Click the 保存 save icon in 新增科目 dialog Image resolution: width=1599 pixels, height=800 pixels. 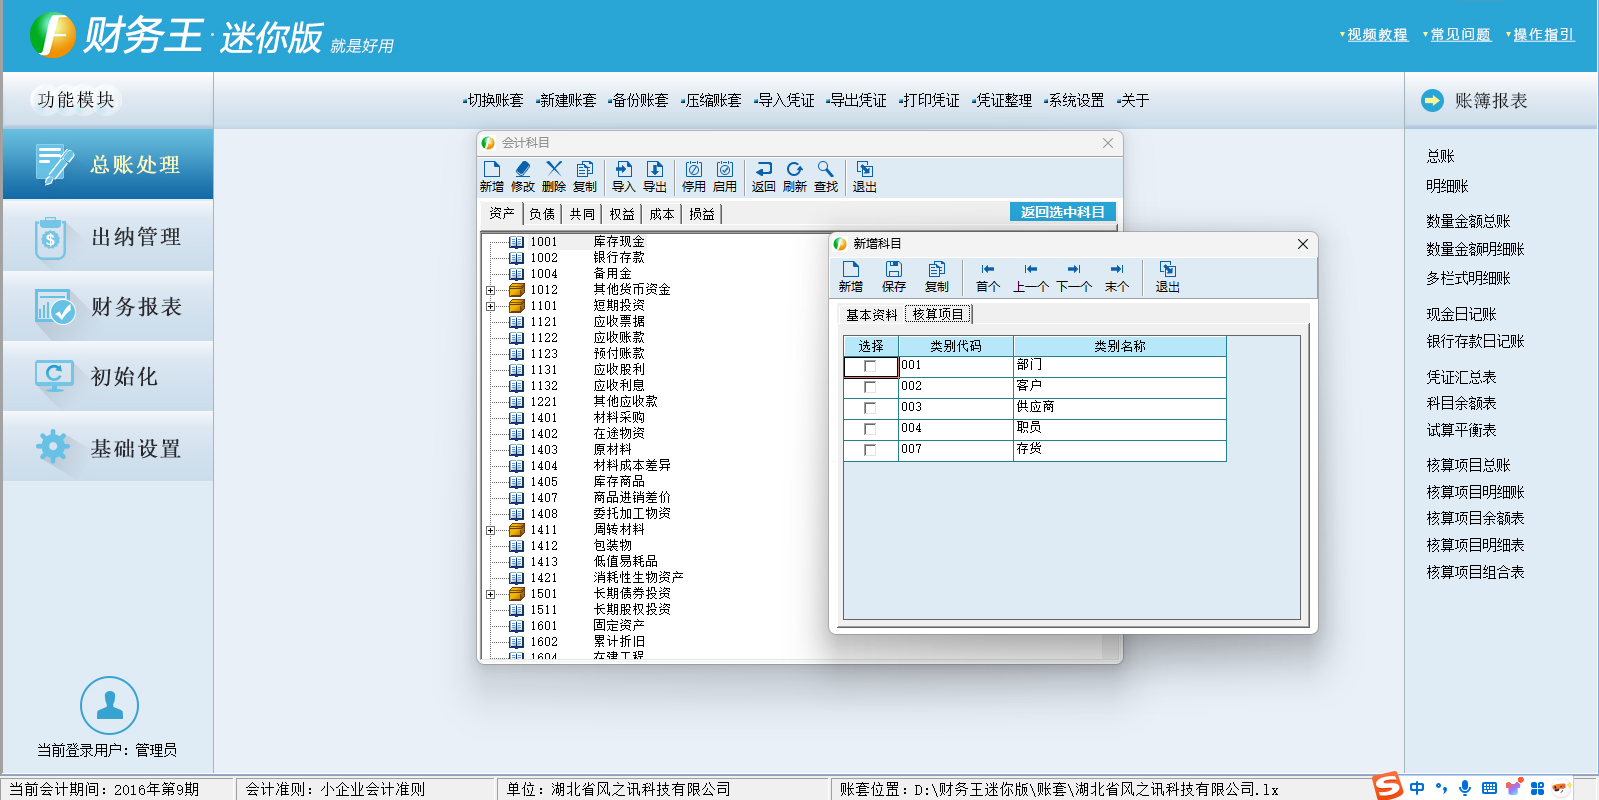click(894, 276)
